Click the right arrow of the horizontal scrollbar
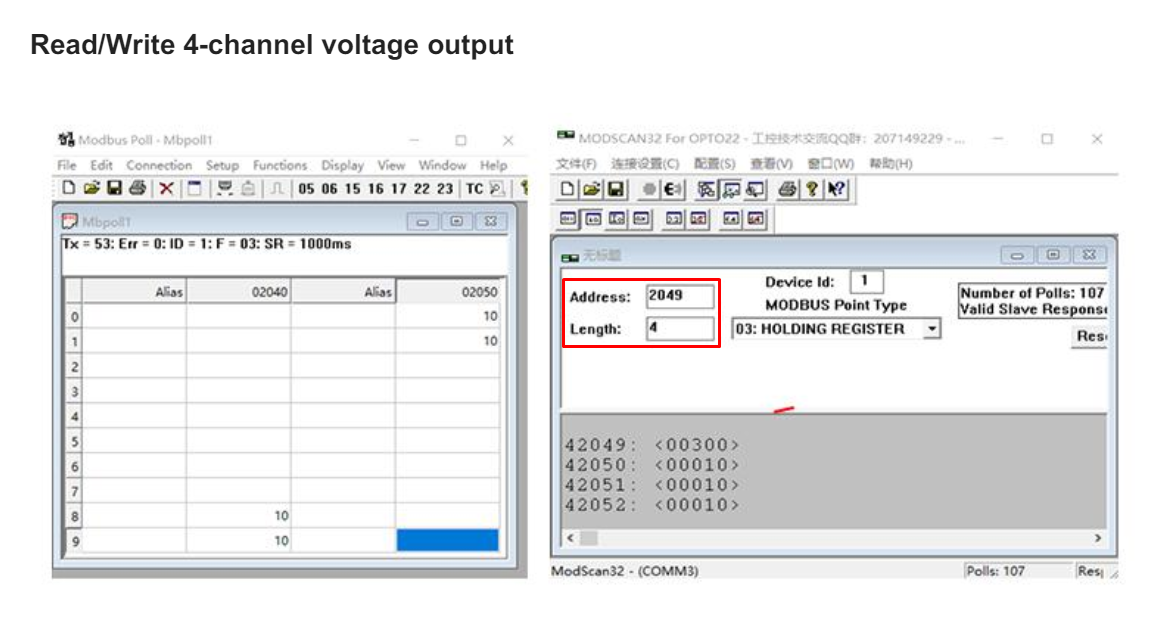 pyautogui.click(x=1098, y=538)
